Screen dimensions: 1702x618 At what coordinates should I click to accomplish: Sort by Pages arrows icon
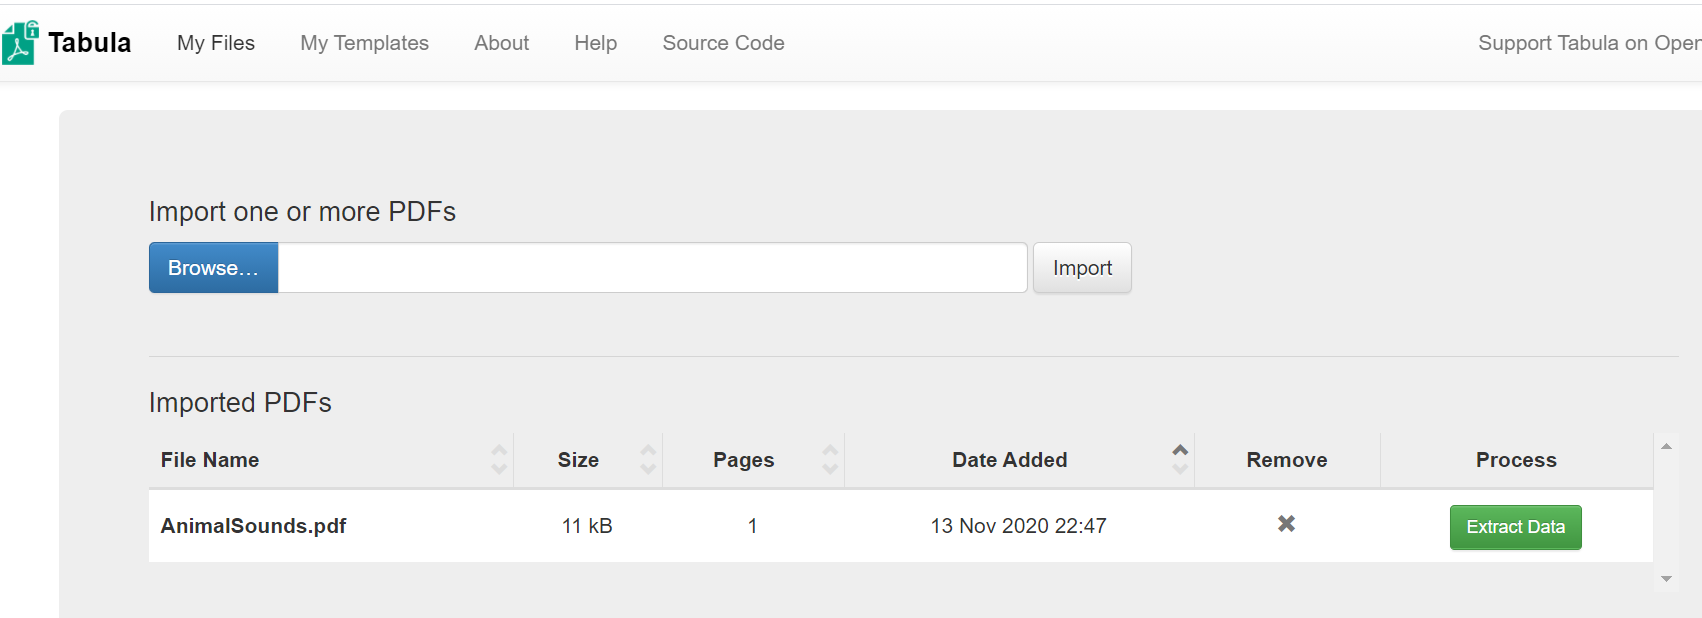pos(830,460)
